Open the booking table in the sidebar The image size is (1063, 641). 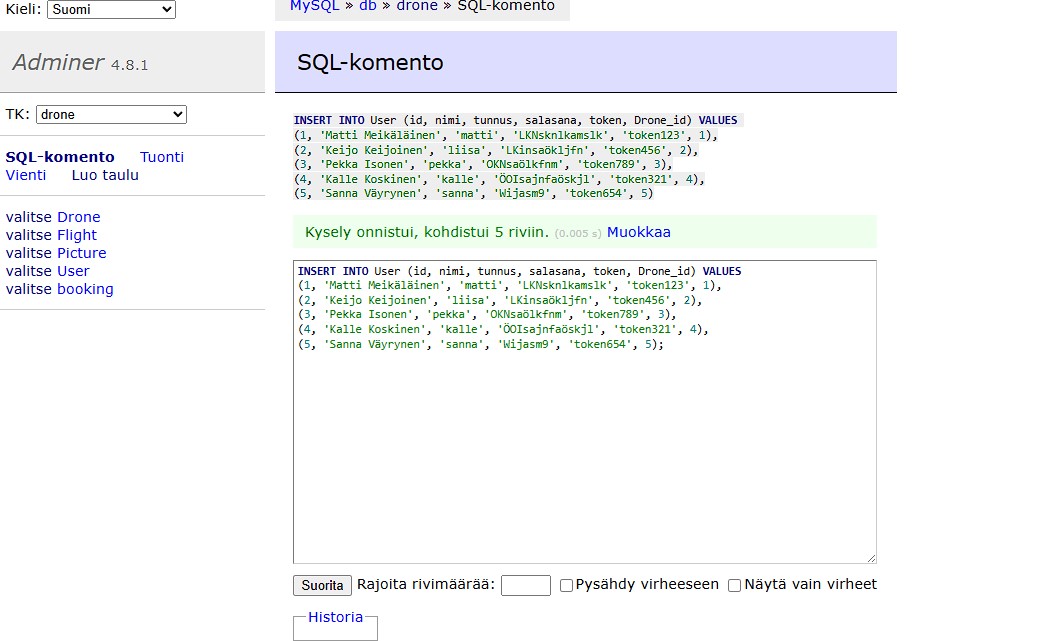(x=85, y=289)
